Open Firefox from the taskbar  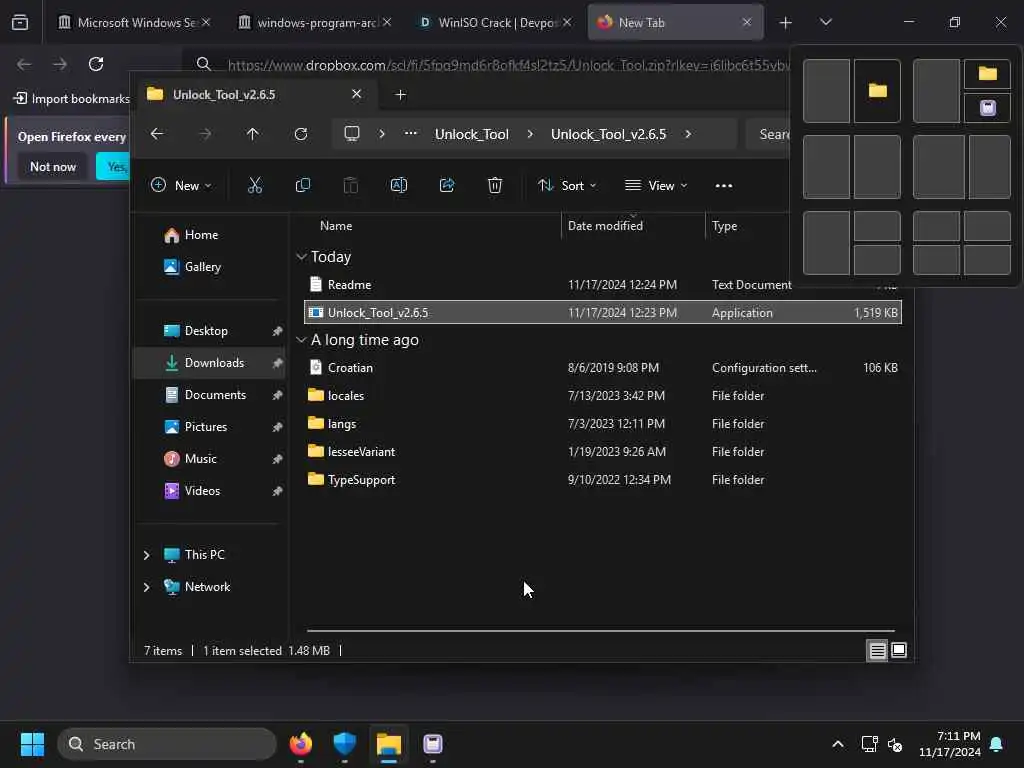(x=300, y=744)
